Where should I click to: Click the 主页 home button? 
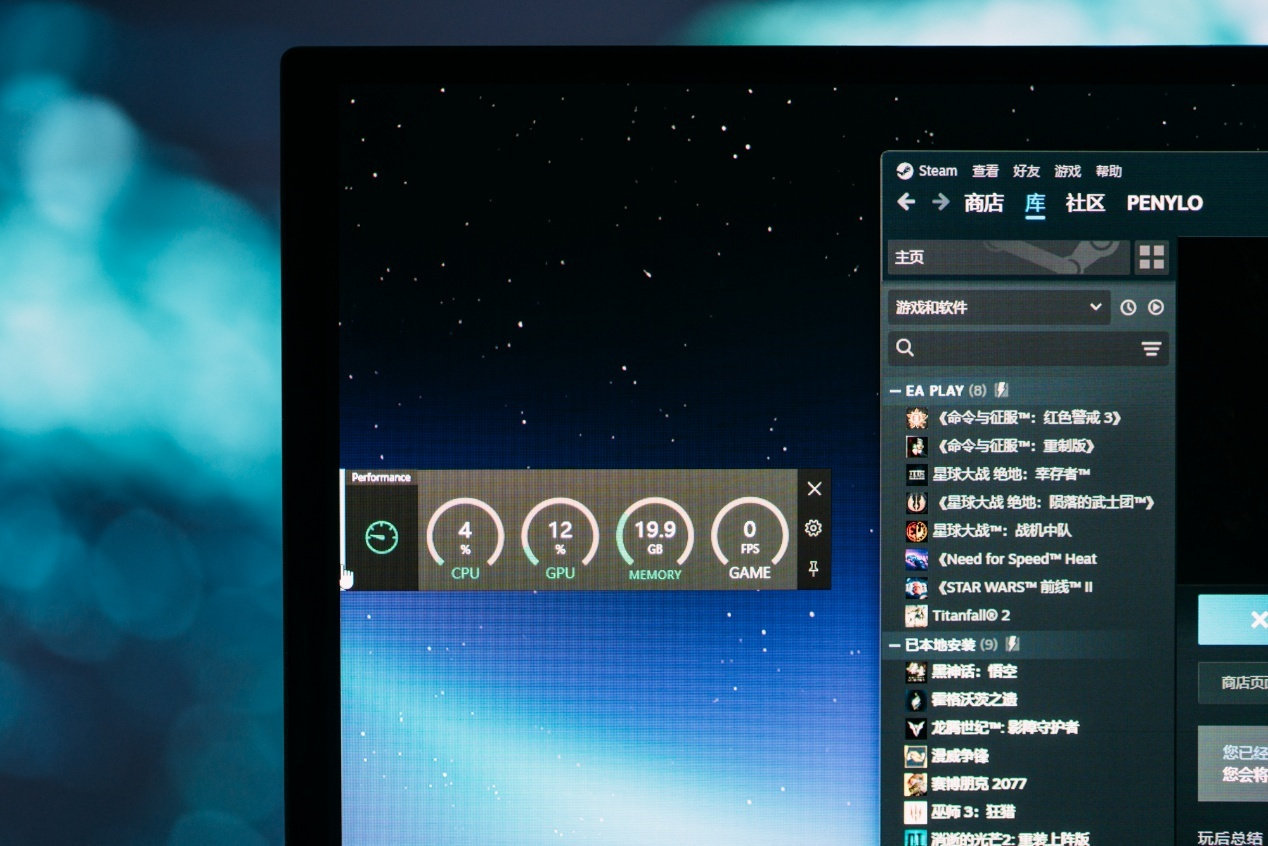click(1009, 257)
